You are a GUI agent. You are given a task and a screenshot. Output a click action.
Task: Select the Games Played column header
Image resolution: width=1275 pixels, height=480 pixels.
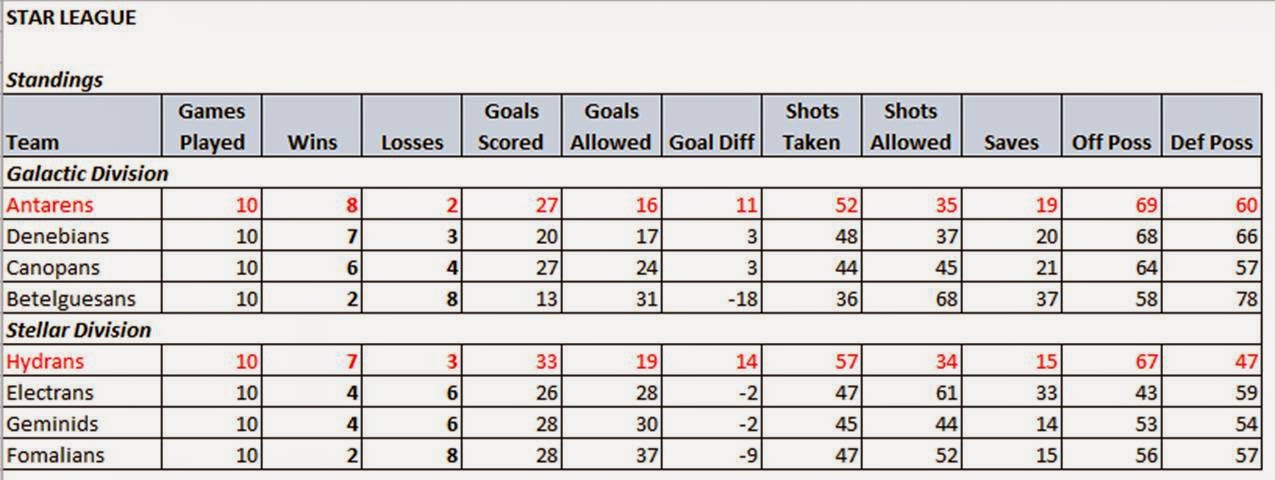(211, 126)
